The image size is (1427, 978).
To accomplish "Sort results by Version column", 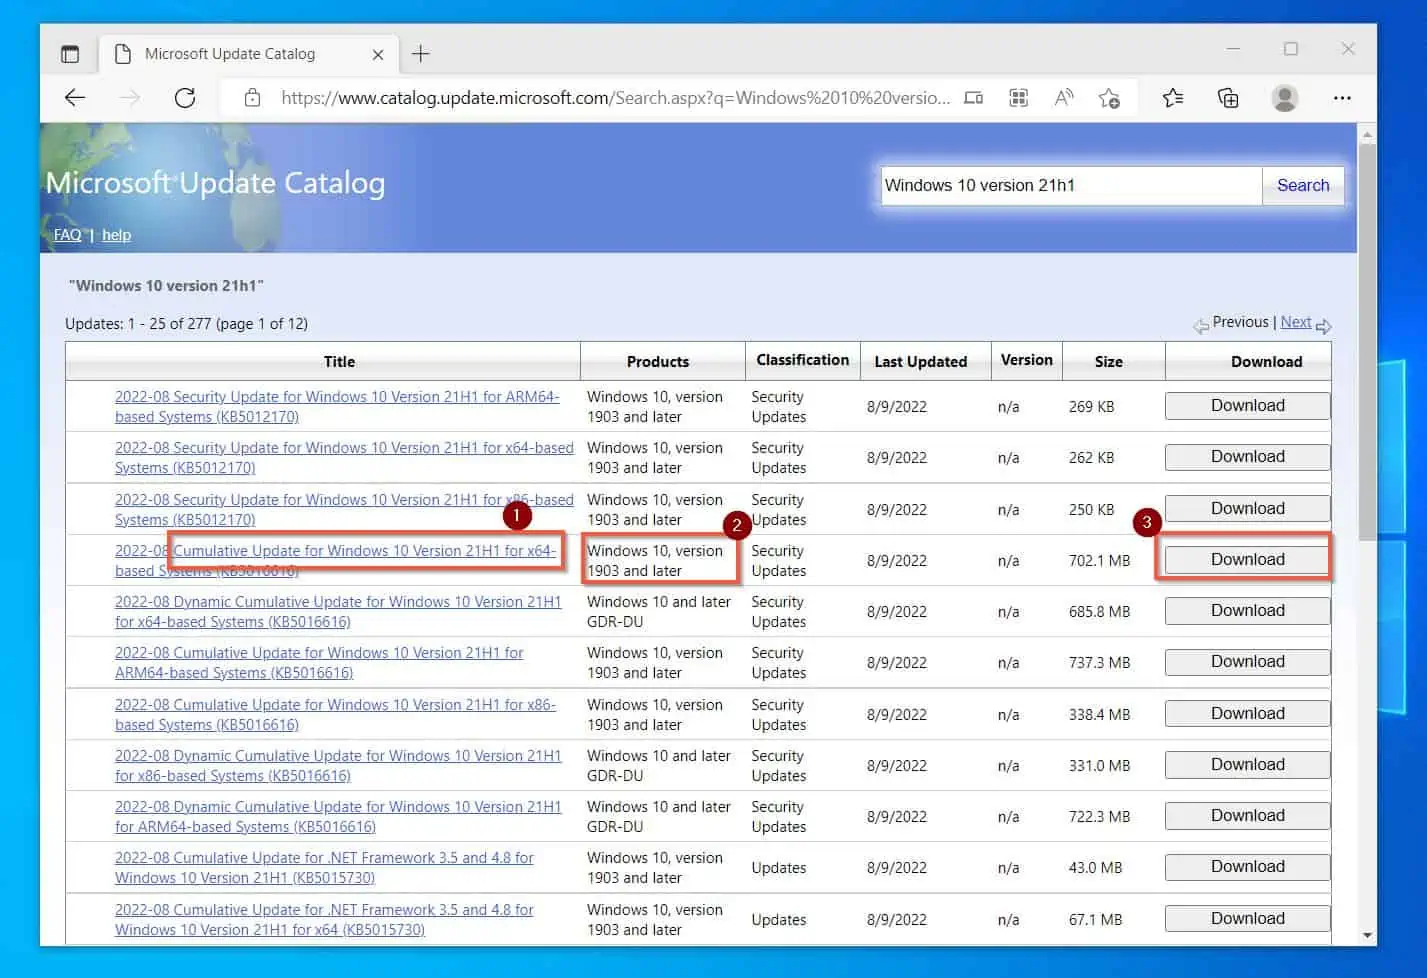I will [1026, 360].
